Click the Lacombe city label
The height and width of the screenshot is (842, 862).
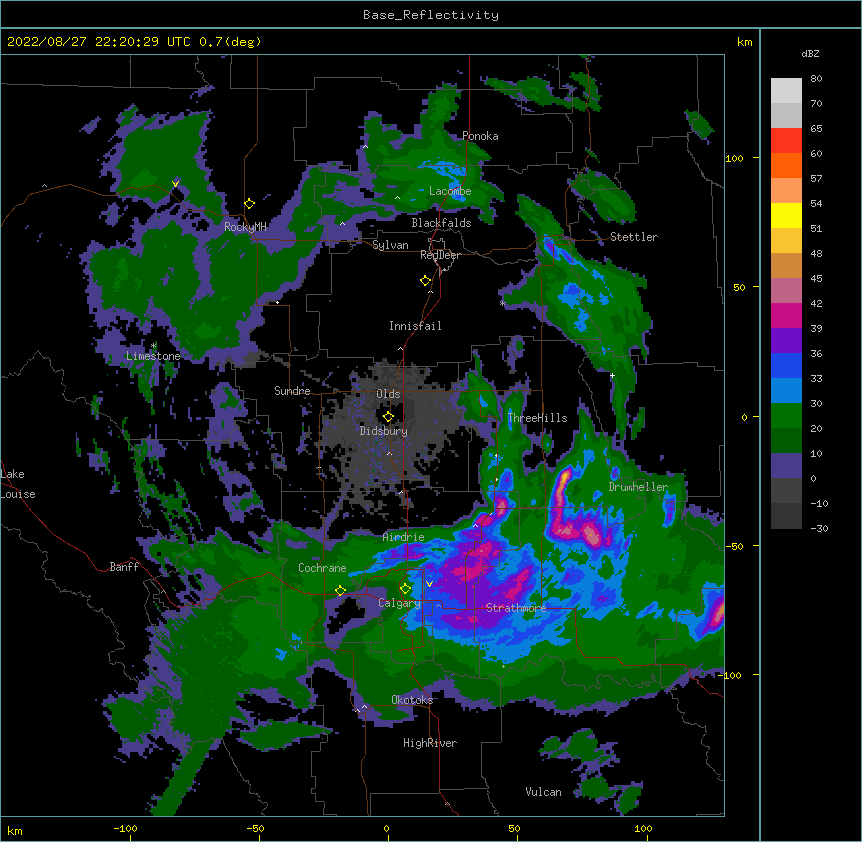450,191
